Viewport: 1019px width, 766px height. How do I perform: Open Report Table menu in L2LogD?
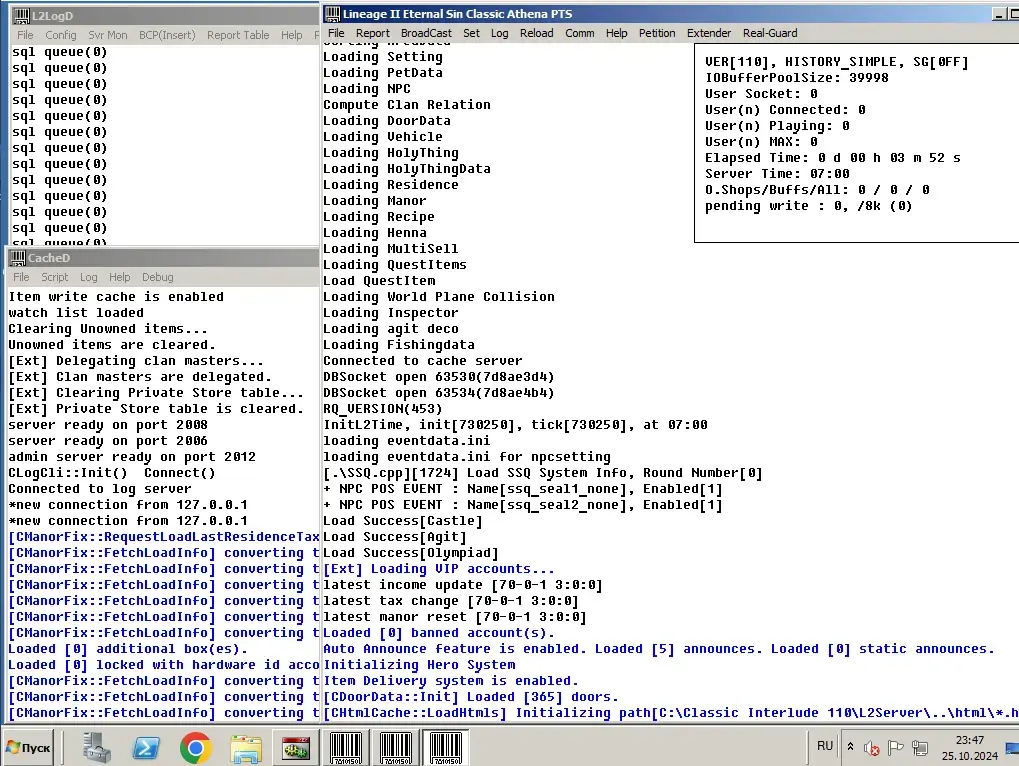pyautogui.click(x=238, y=35)
